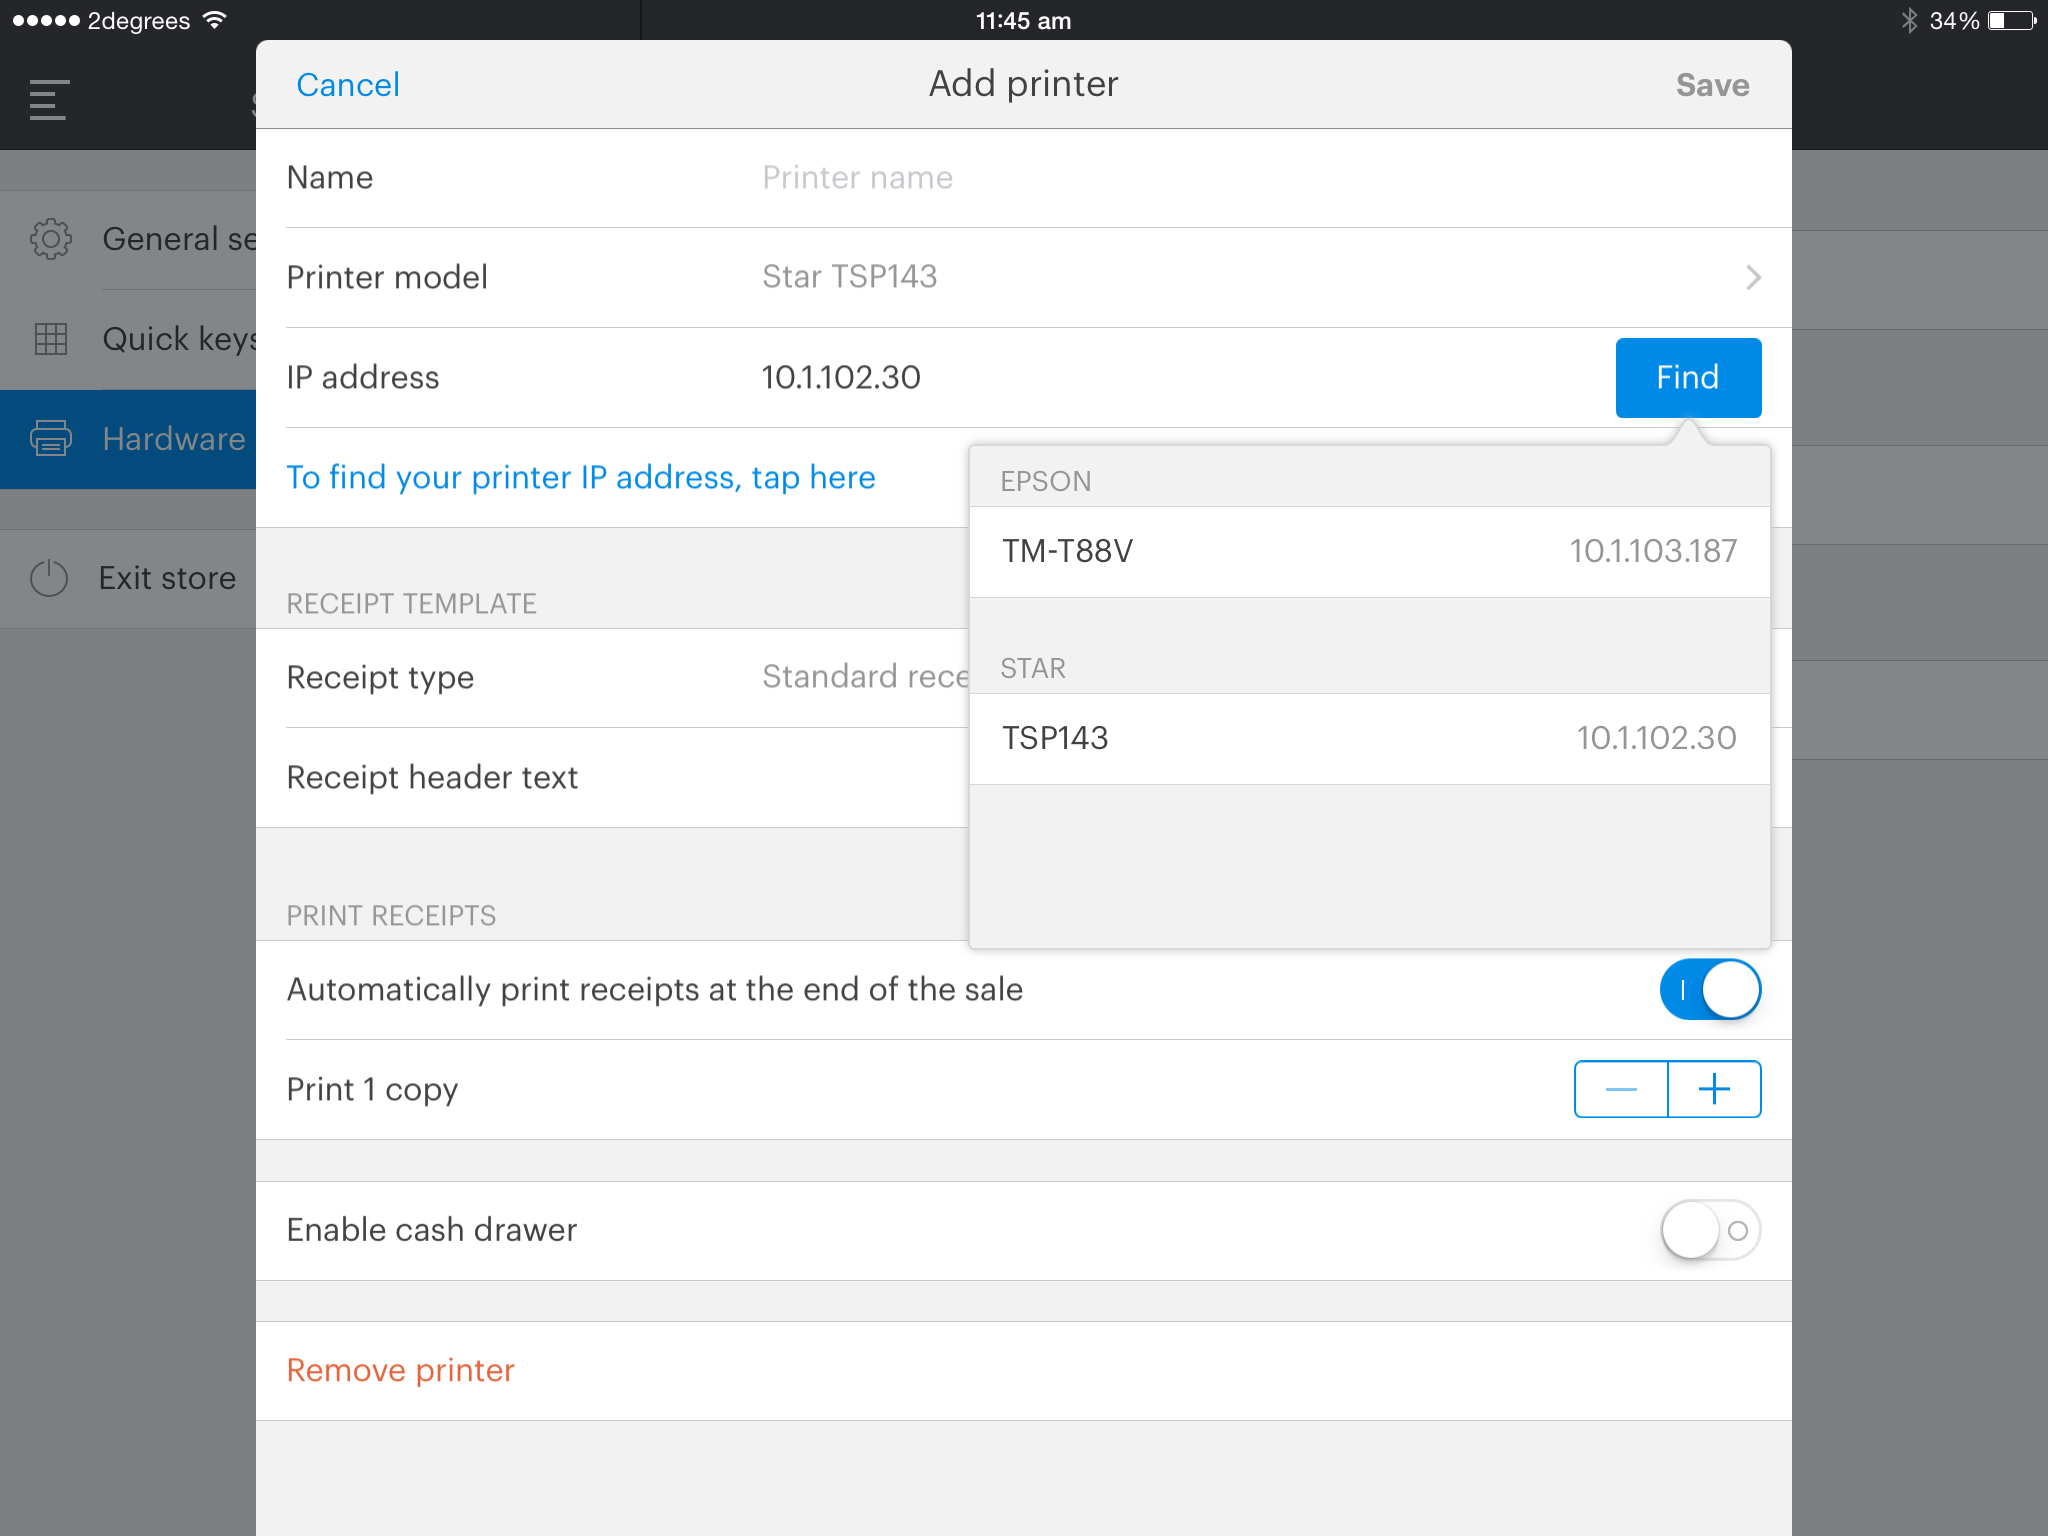Tap the Bluetooth status icon
2048x1536 pixels.
coord(1909,21)
